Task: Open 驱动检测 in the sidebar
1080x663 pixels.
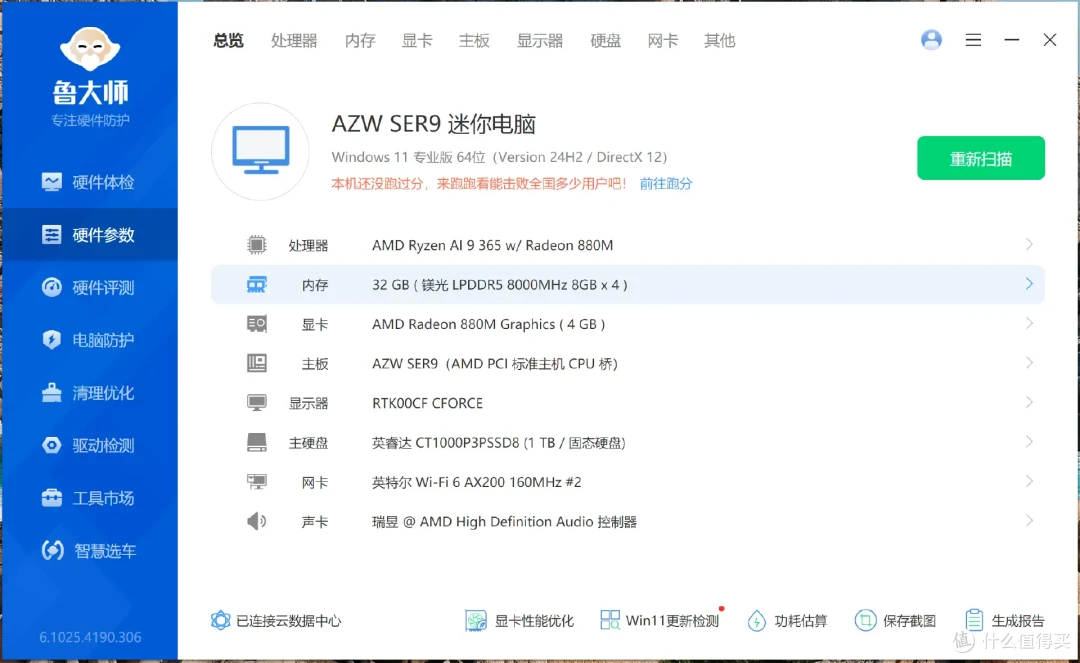Action: click(x=89, y=445)
